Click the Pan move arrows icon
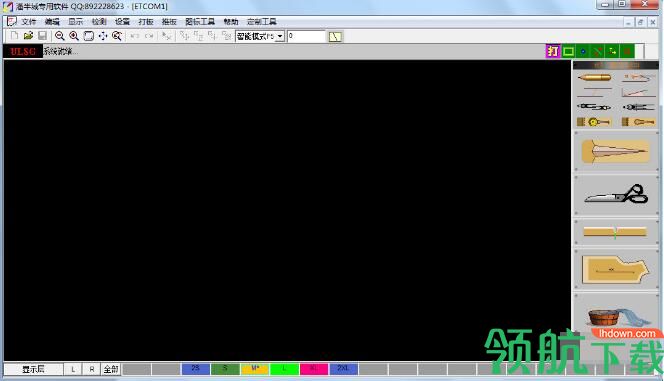This screenshot has width=664, height=381. tap(103, 36)
